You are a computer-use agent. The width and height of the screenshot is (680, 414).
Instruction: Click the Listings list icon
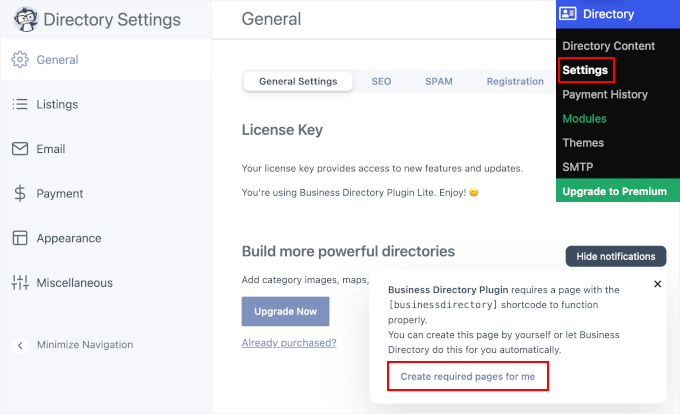20,104
